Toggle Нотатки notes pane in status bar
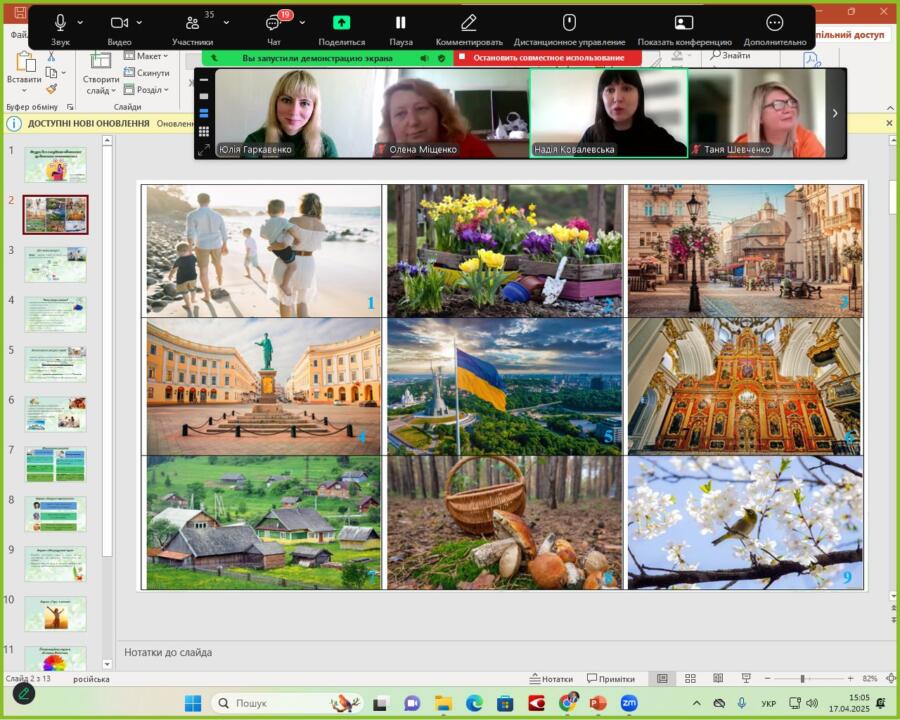The image size is (900, 720). point(551,679)
